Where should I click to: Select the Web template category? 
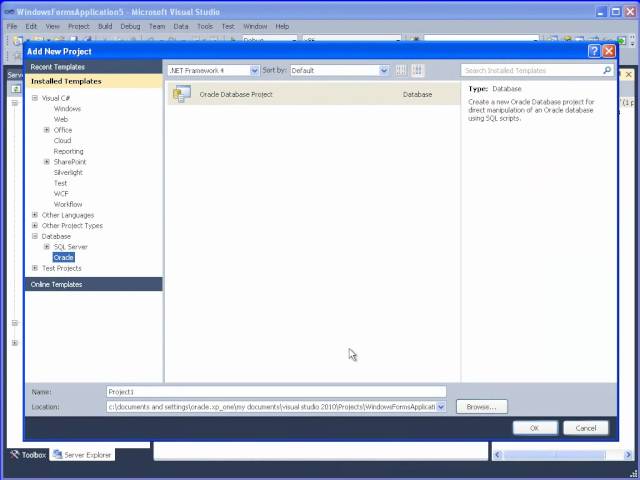[x=61, y=119]
